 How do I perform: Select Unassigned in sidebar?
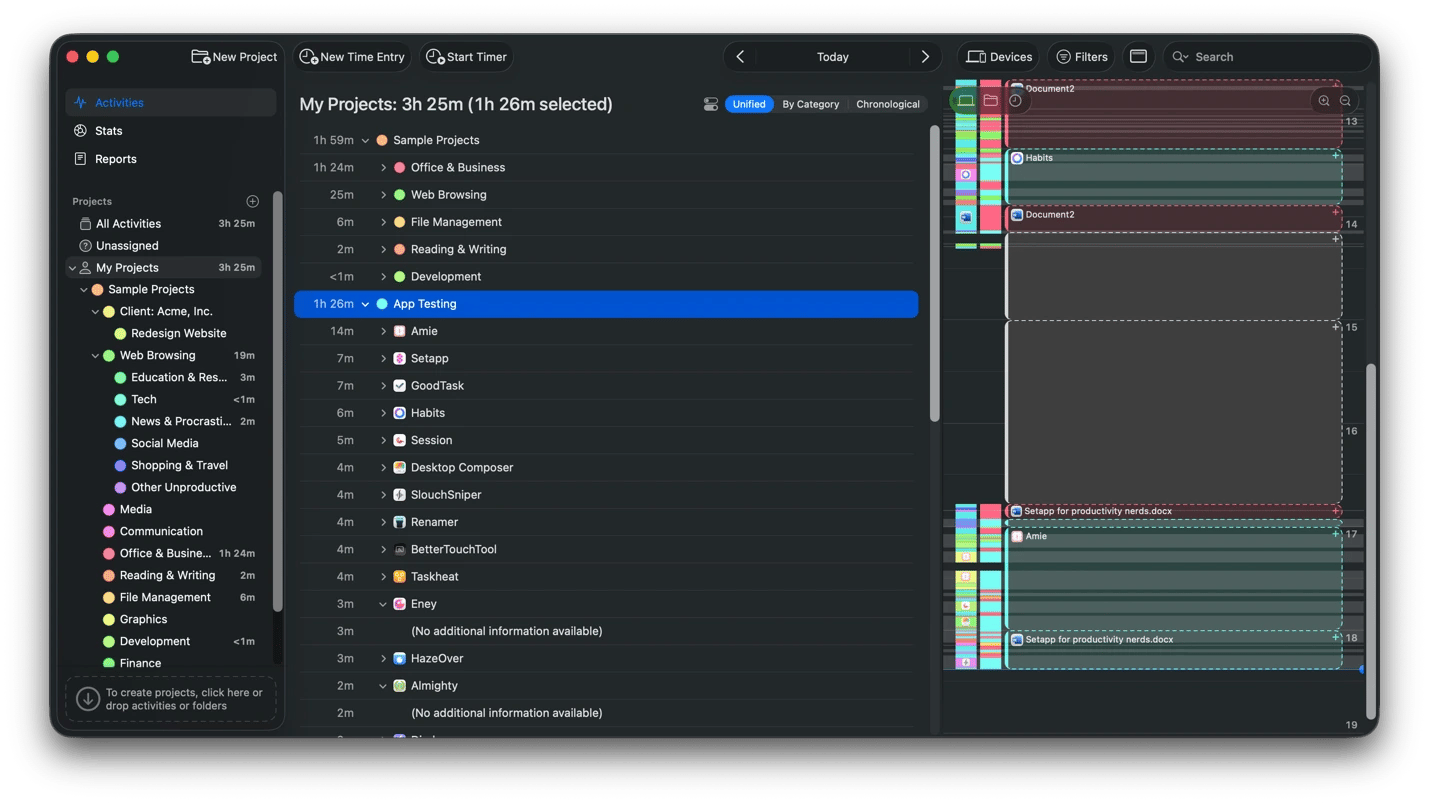(165, 246)
